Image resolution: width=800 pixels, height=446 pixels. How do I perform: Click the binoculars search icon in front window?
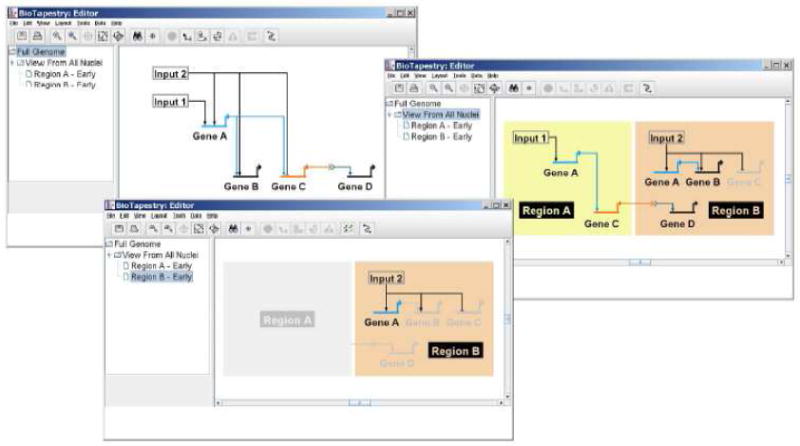pyautogui.click(x=232, y=228)
